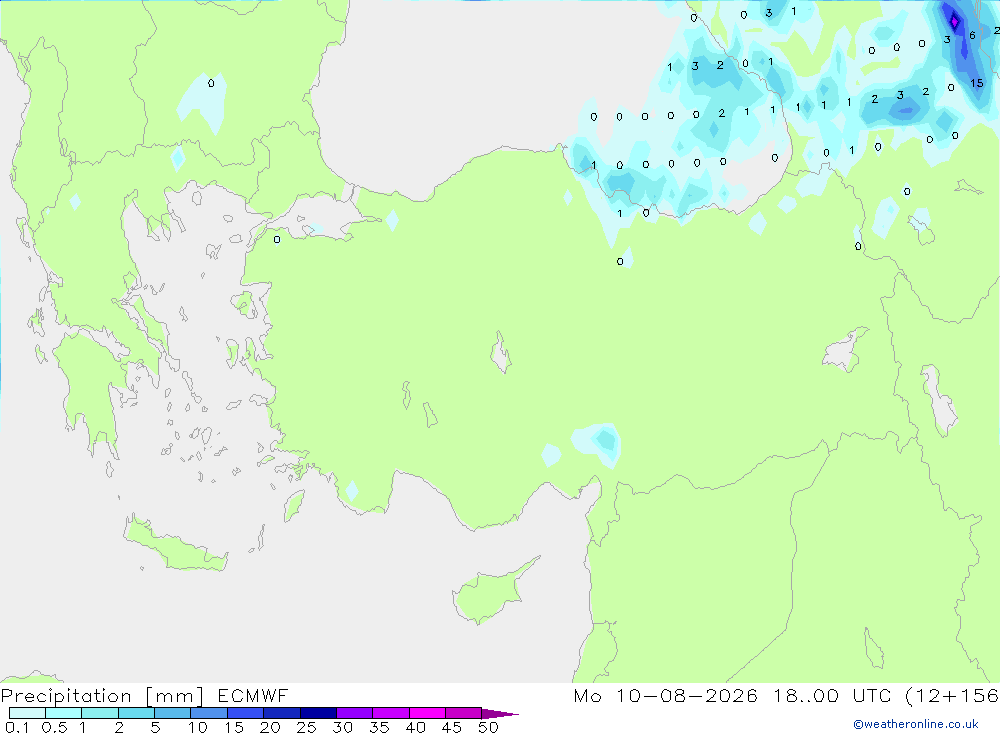
Task: Click the 'Precipitation [mm]' title text
Action: pos(102,695)
